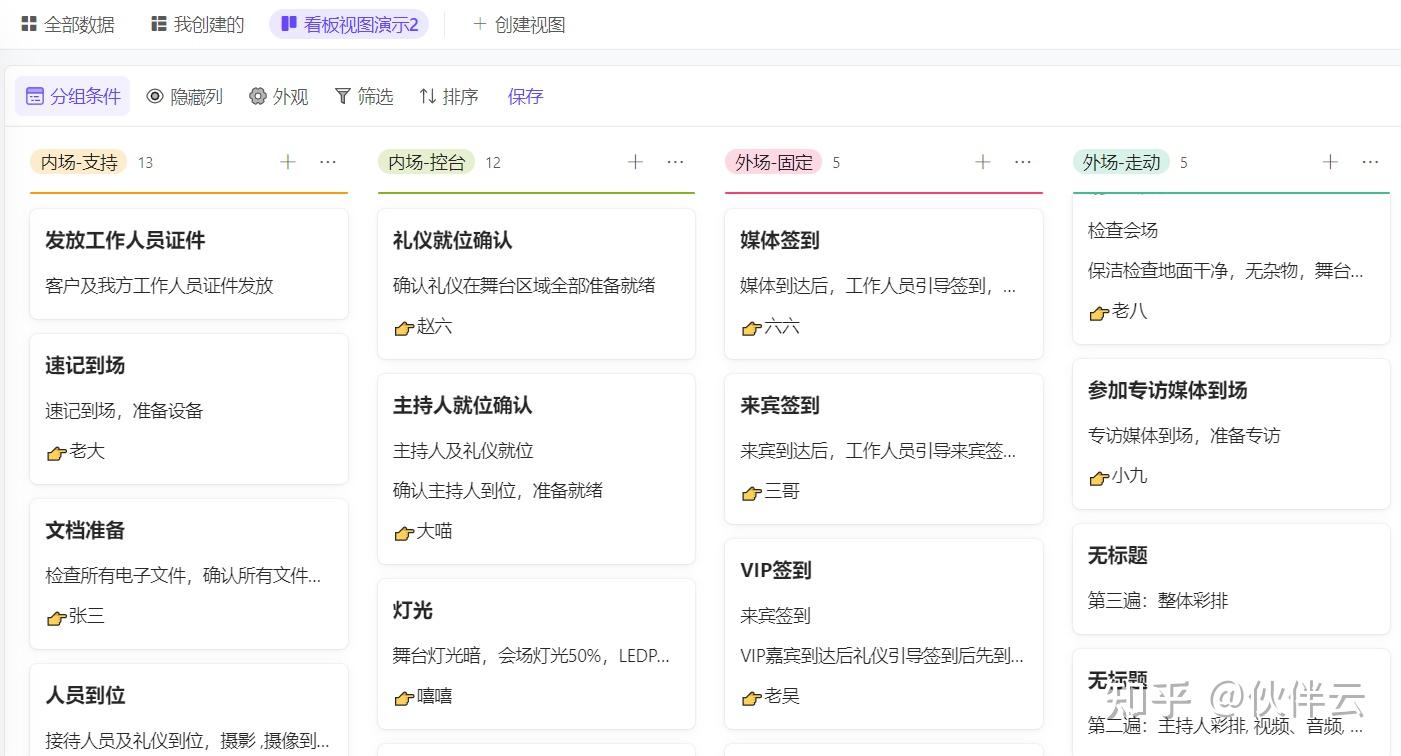Image resolution: width=1401 pixels, height=756 pixels.
Task: Click assignee 老吴 on VIP签到 card
Action: 771,696
